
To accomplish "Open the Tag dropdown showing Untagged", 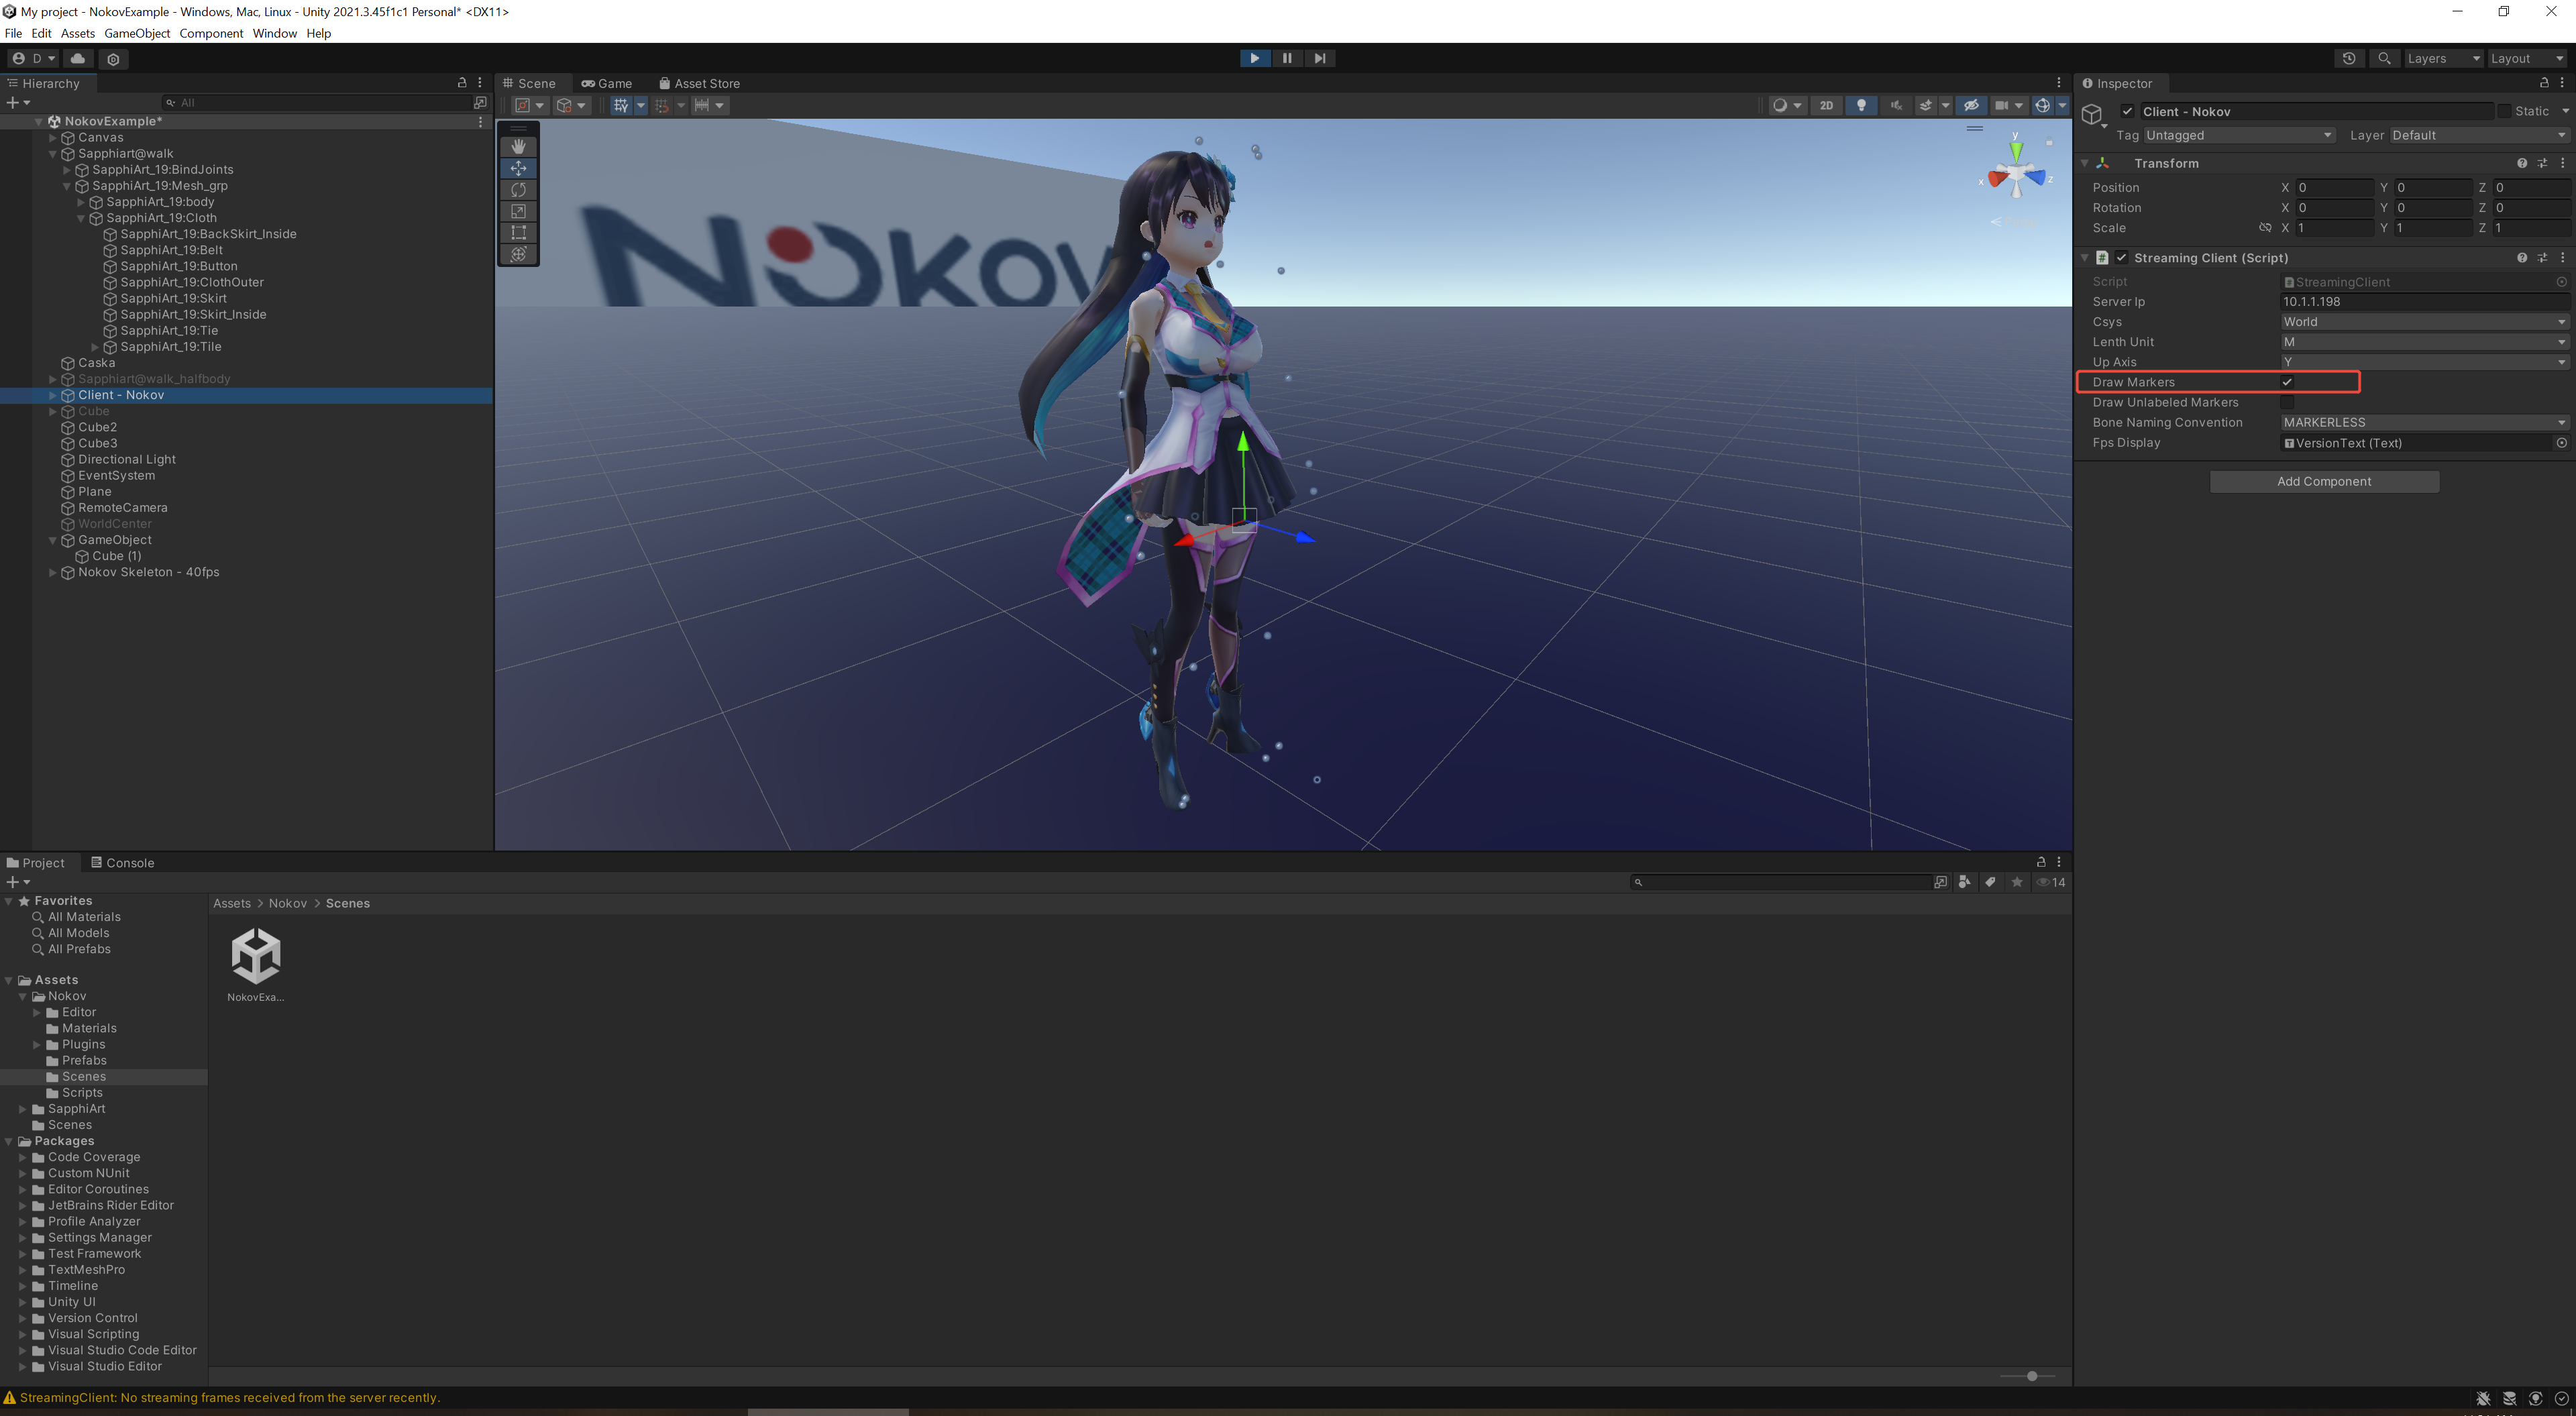I will [2239, 135].
